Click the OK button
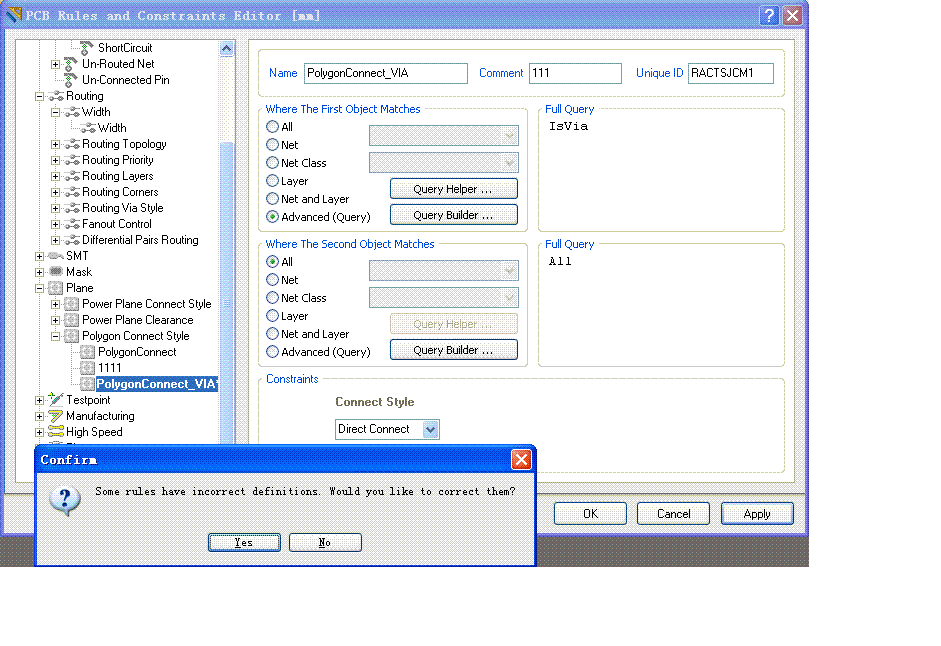The height and width of the screenshot is (646, 941). (x=591, y=514)
